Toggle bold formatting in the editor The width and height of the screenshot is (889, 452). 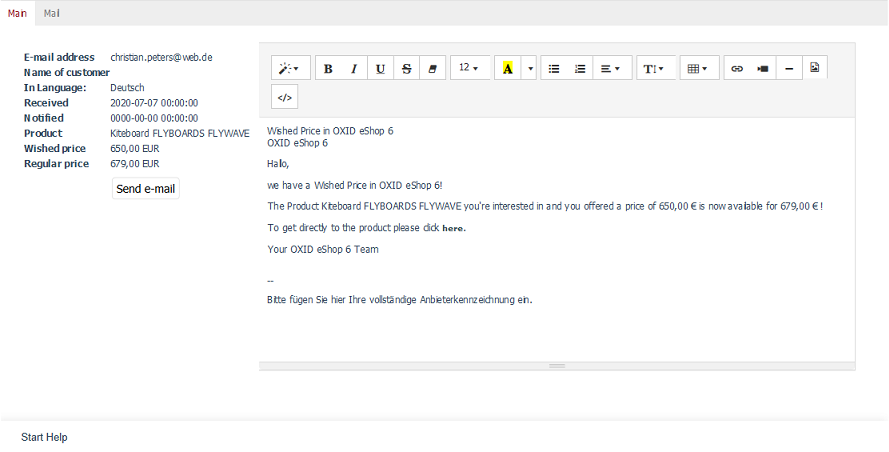pos(328,68)
